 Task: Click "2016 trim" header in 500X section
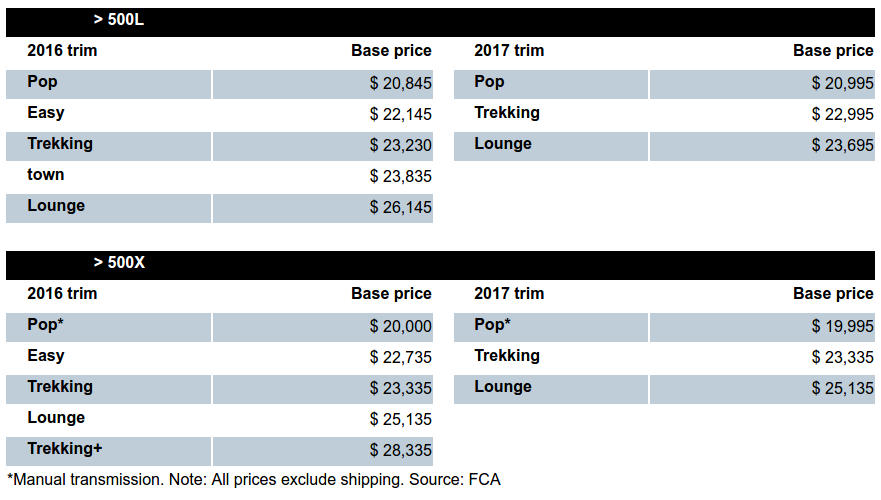tap(62, 294)
